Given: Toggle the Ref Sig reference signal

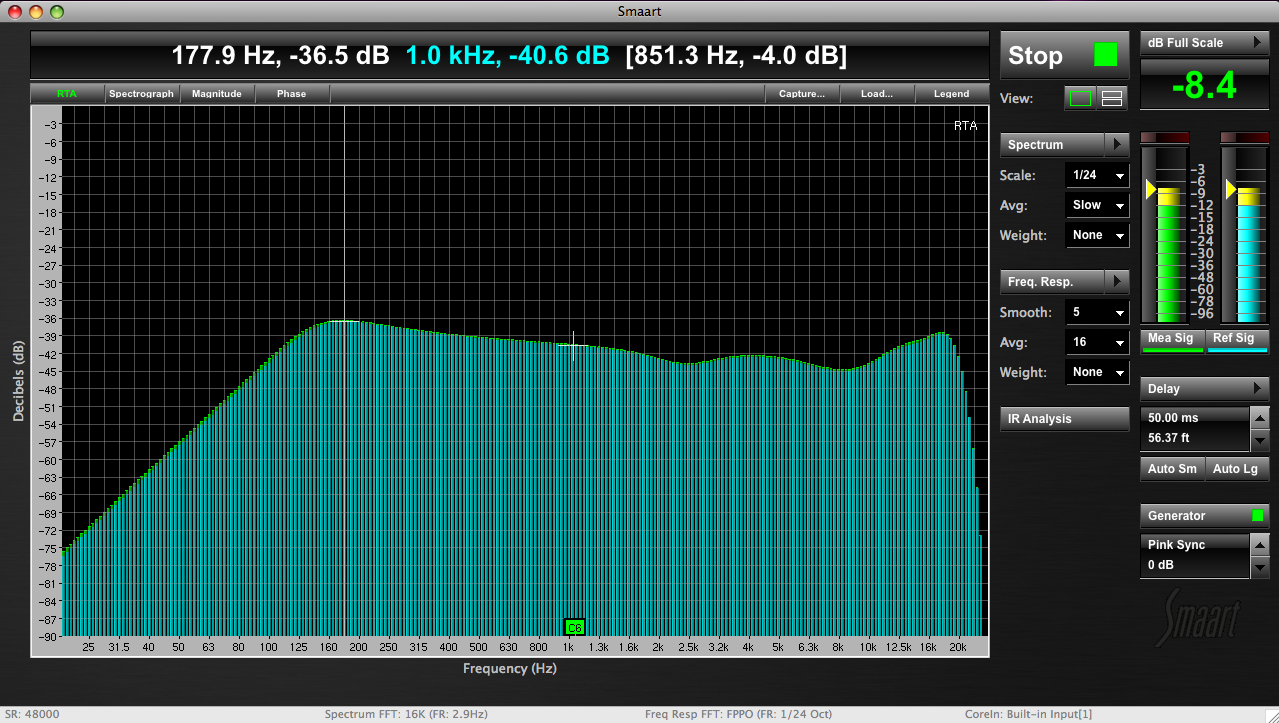Looking at the screenshot, I should coord(1233,339).
